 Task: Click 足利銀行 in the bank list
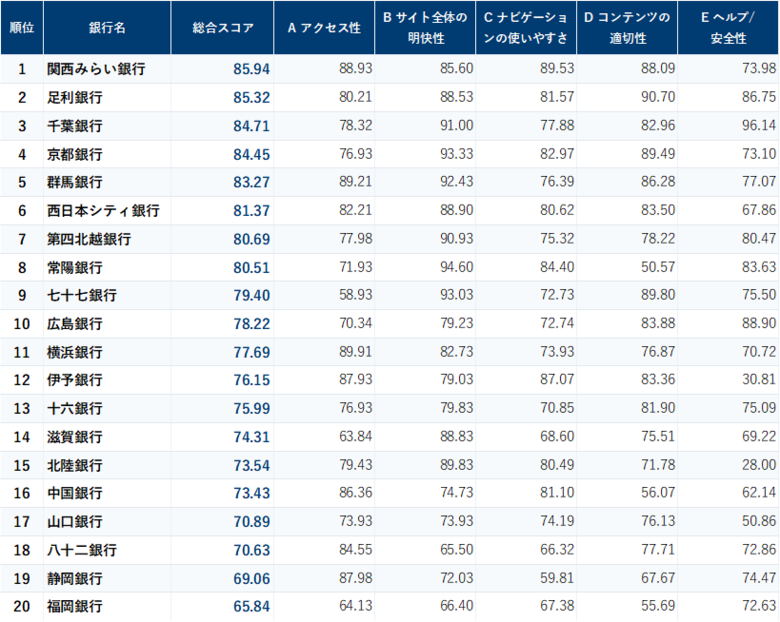pyautogui.click(x=75, y=97)
